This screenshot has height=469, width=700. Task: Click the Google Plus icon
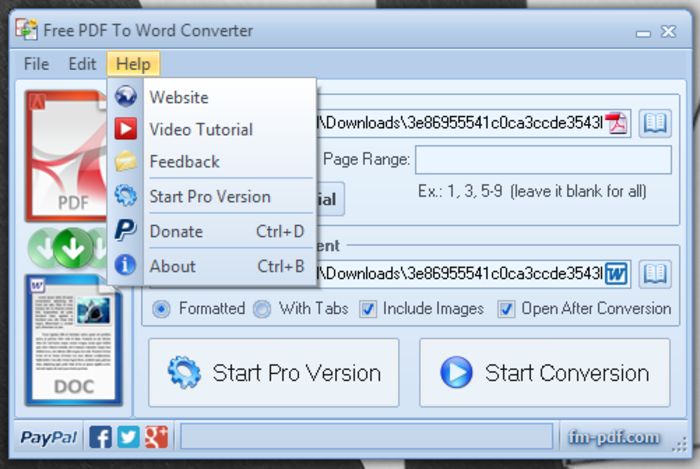coord(156,436)
